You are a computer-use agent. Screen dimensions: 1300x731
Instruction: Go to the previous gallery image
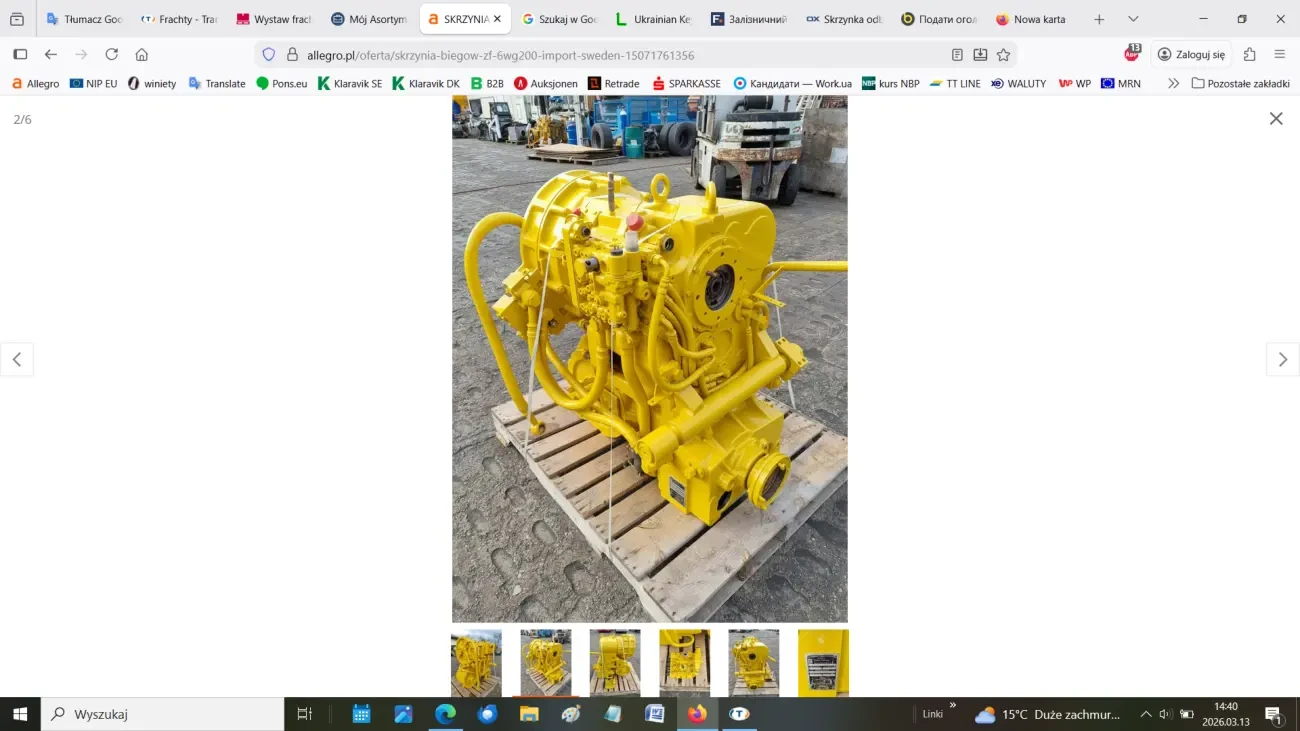17,360
